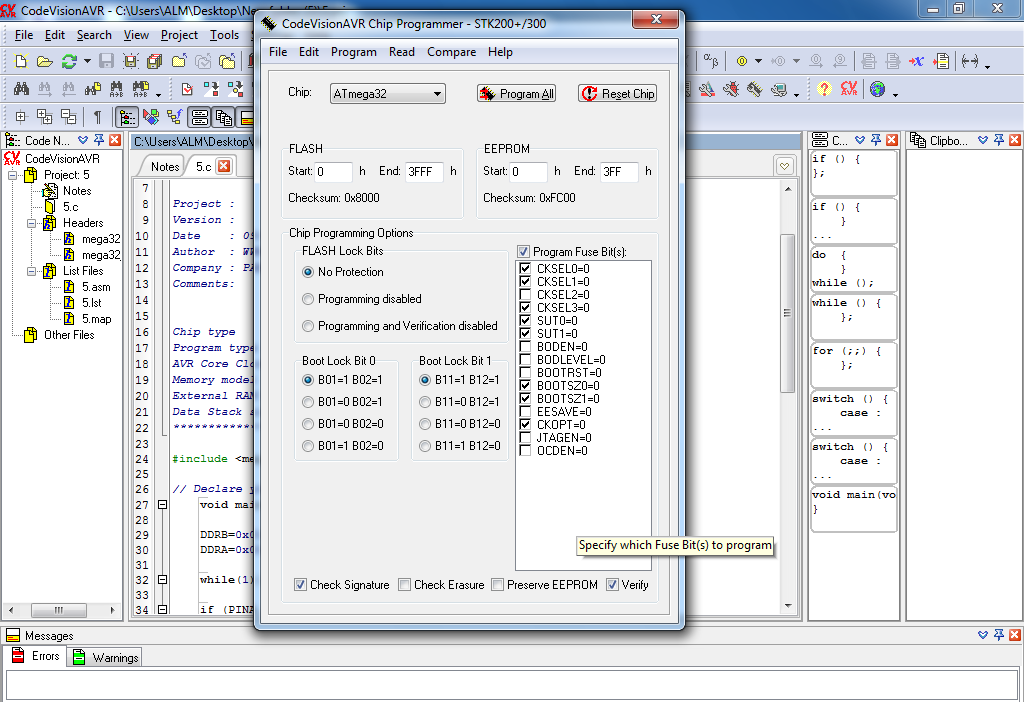Collapse the Headers tree node
Viewport: 1024px width, 702px height.
pyautogui.click(x=31, y=223)
